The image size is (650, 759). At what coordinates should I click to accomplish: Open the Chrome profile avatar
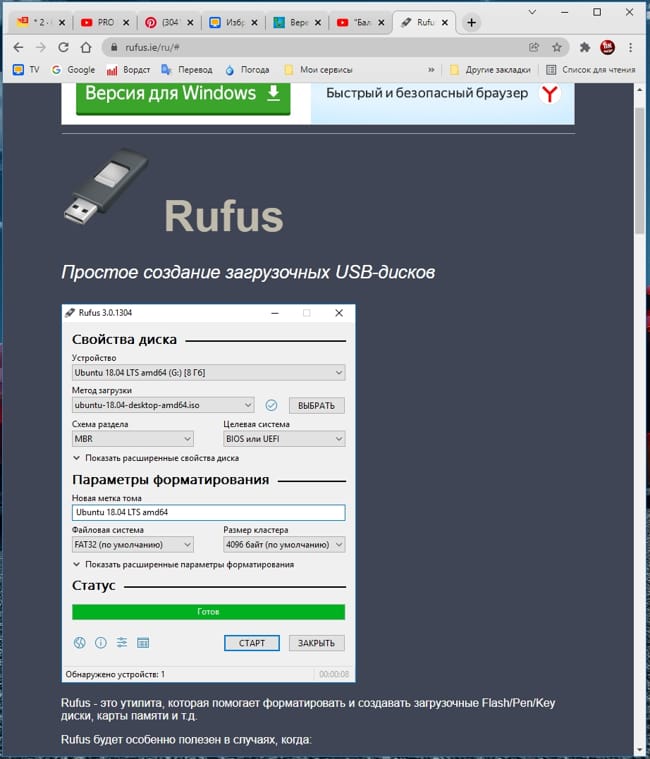(607, 47)
